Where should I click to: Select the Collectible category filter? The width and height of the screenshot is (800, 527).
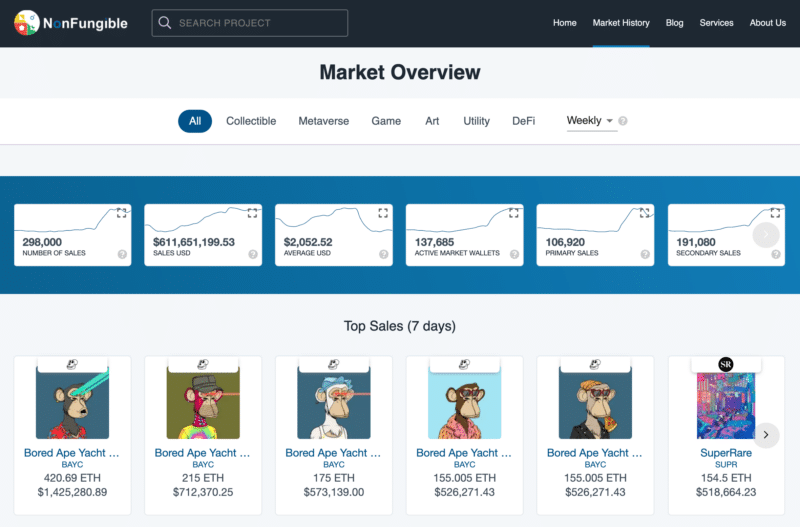pos(251,121)
